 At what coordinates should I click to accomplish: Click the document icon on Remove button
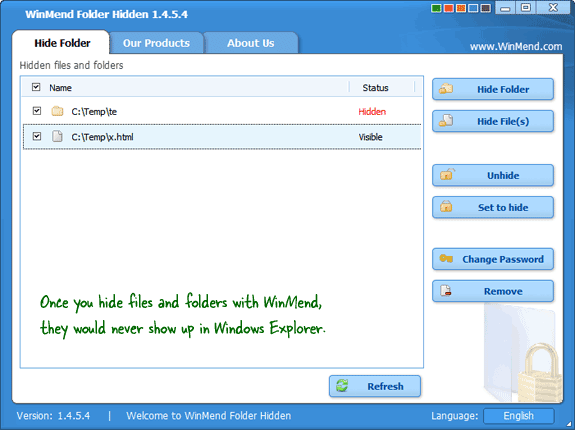(x=446, y=291)
